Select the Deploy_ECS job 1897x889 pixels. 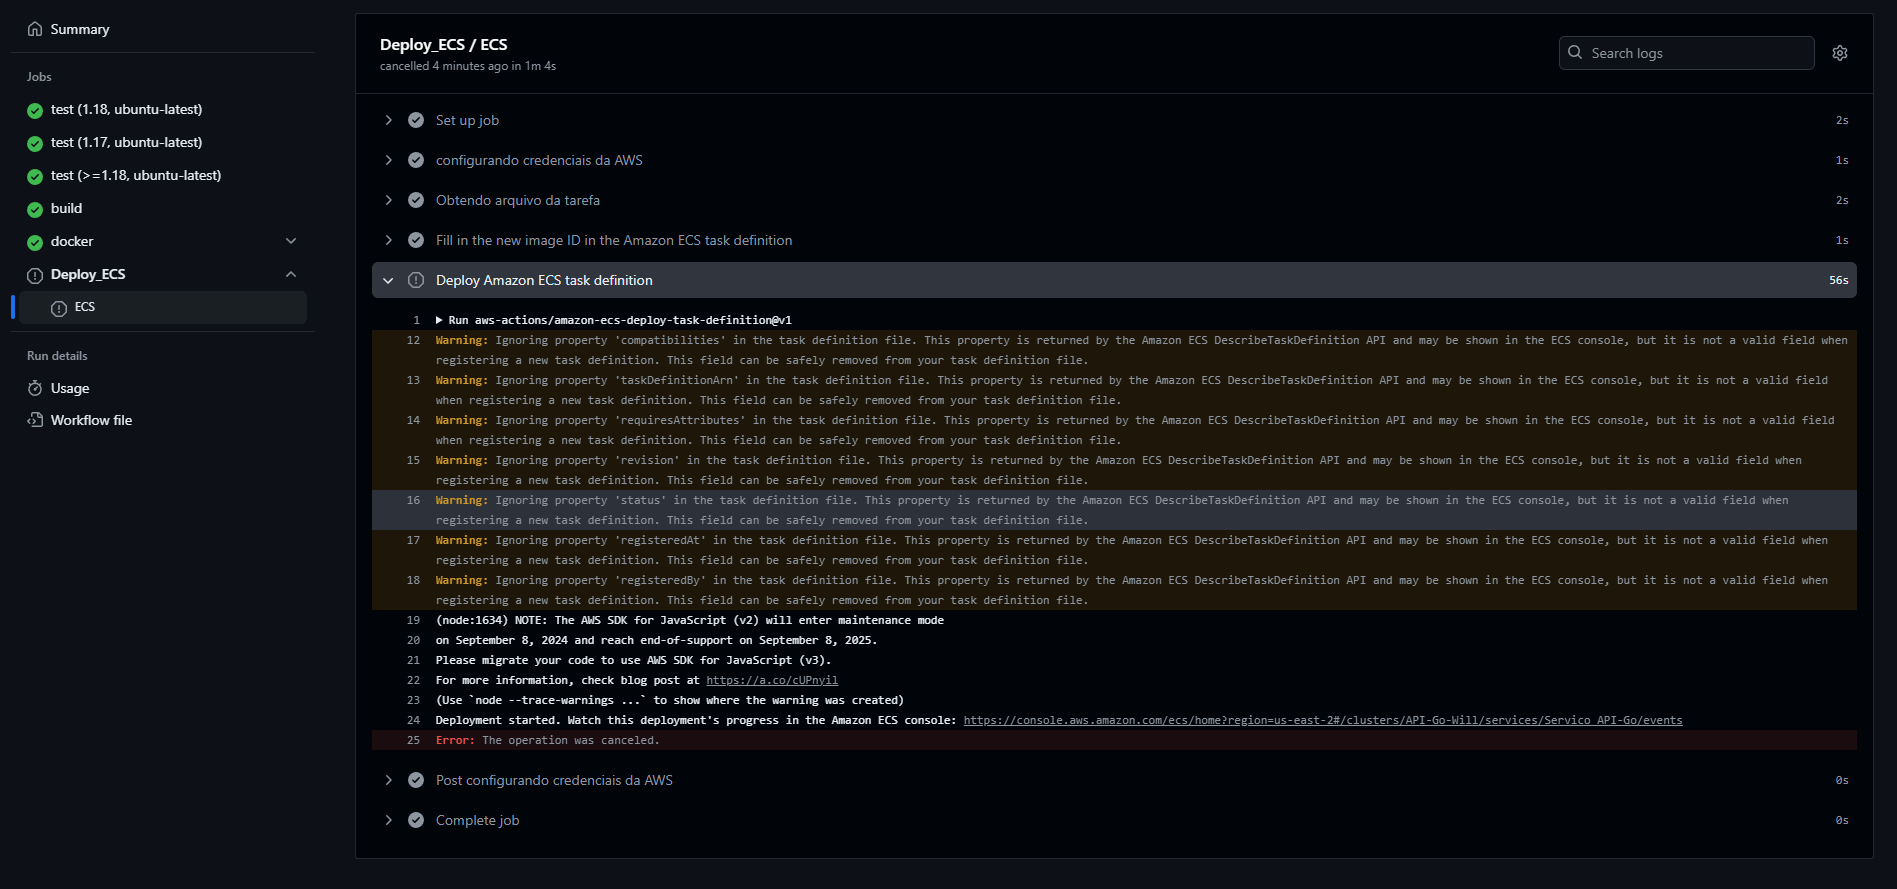(x=88, y=274)
